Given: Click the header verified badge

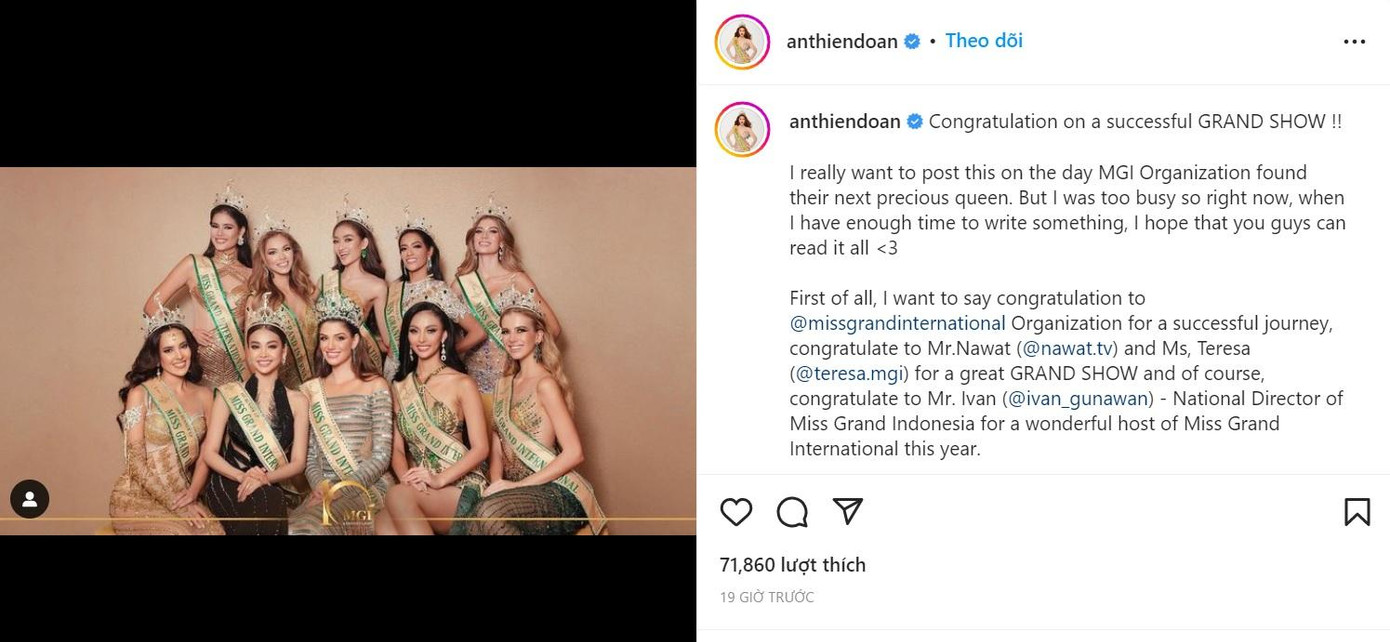Looking at the screenshot, I should [x=912, y=42].
